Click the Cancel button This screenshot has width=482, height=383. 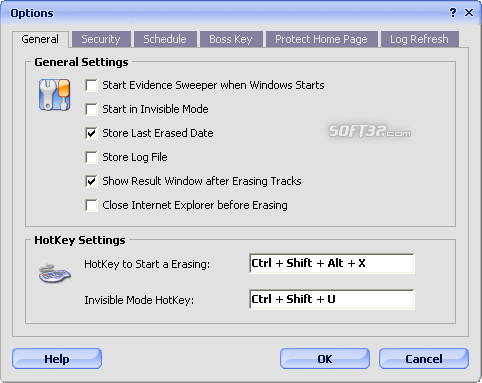tap(424, 359)
